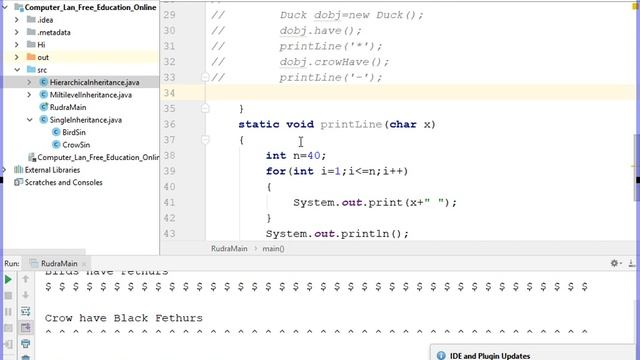Click the src source folder icon
This screenshot has width=640, height=360.
tap(31, 69)
